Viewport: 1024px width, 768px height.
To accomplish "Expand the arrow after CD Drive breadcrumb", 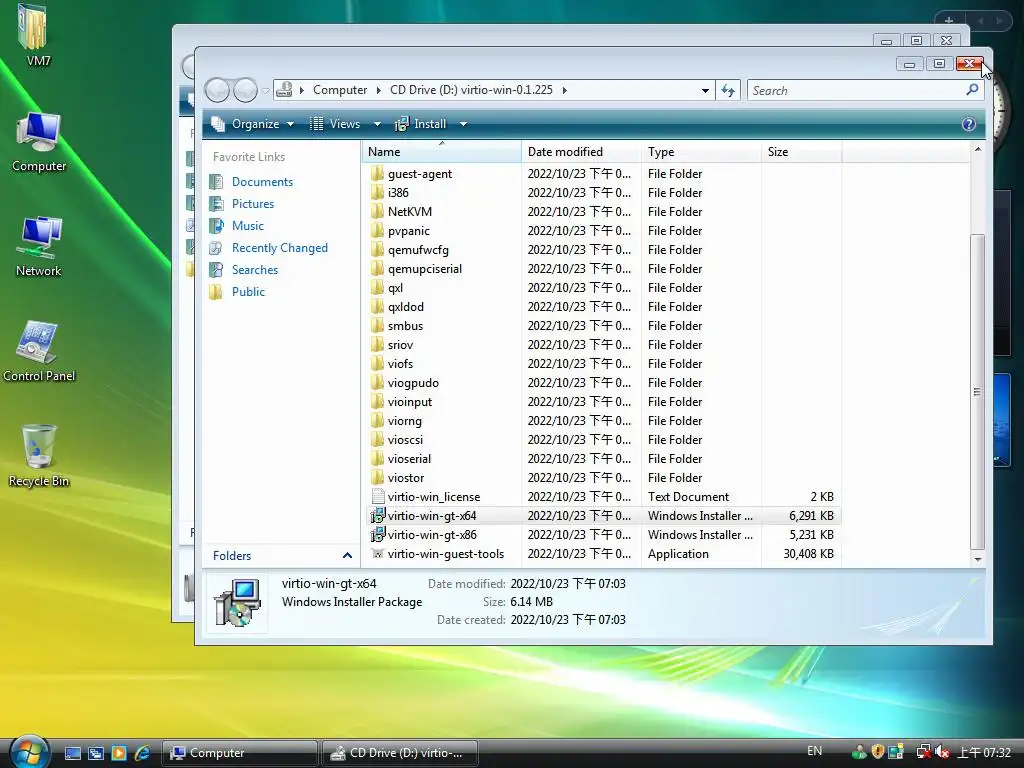I will 564,90.
